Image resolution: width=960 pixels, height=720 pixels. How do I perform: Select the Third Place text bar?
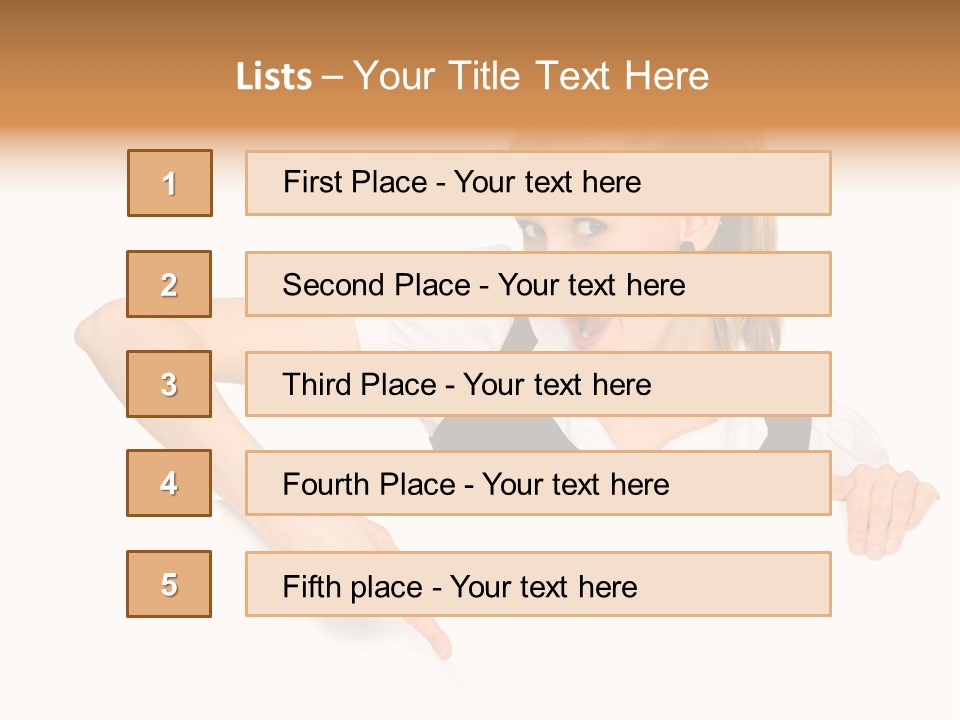[x=538, y=384]
